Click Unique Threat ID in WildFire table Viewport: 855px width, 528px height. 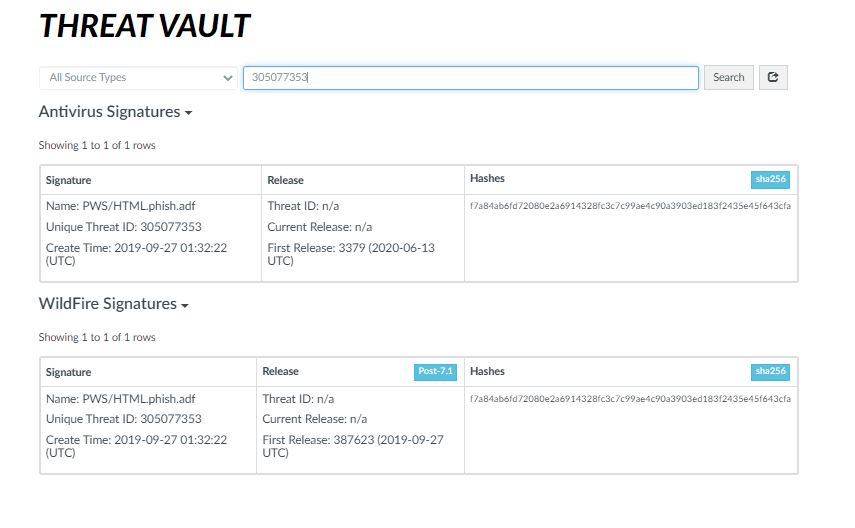click(124, 419)
